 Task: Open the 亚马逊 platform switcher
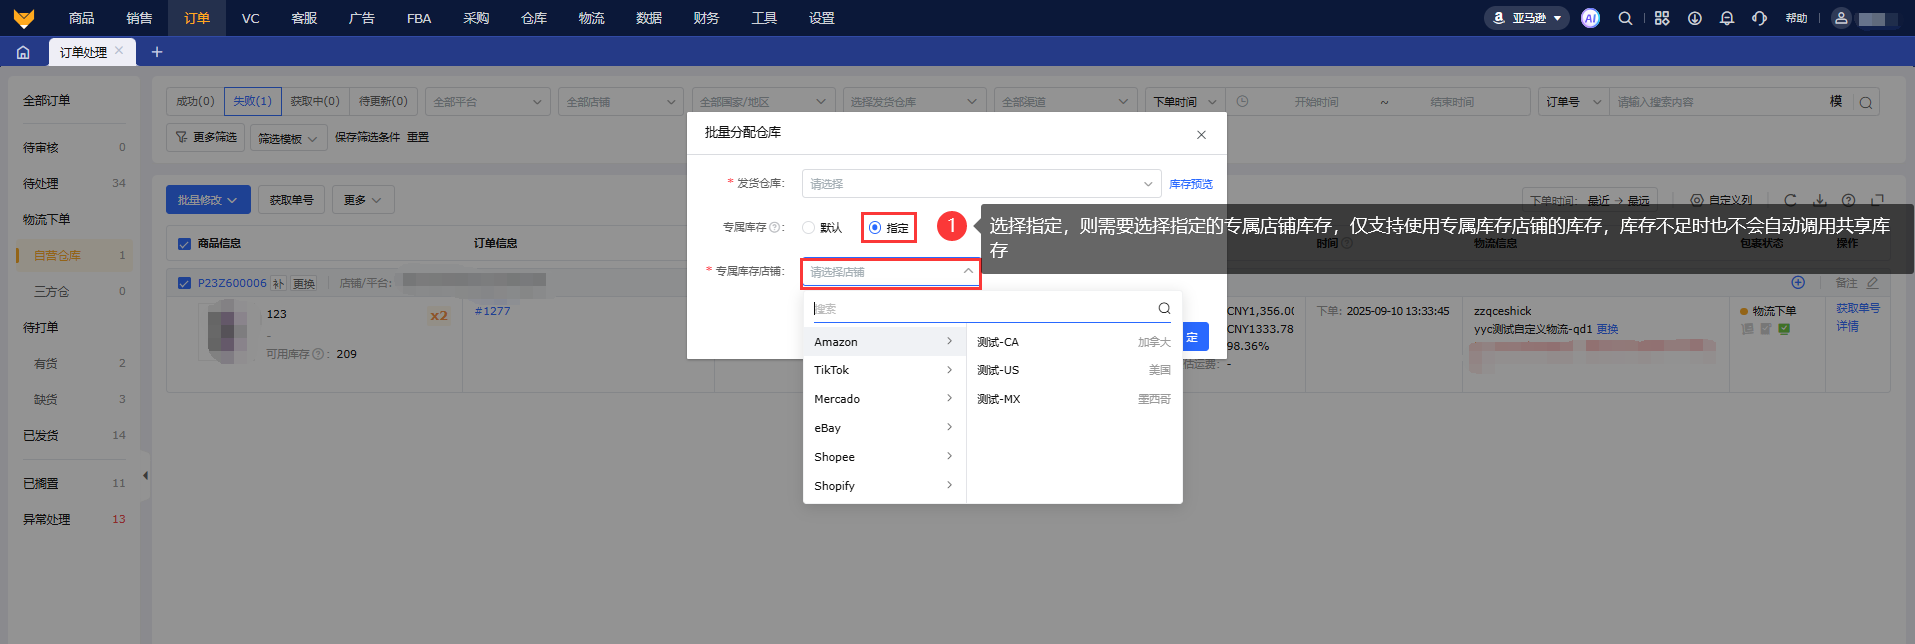pyautogui.click(x=1527, y=18)
